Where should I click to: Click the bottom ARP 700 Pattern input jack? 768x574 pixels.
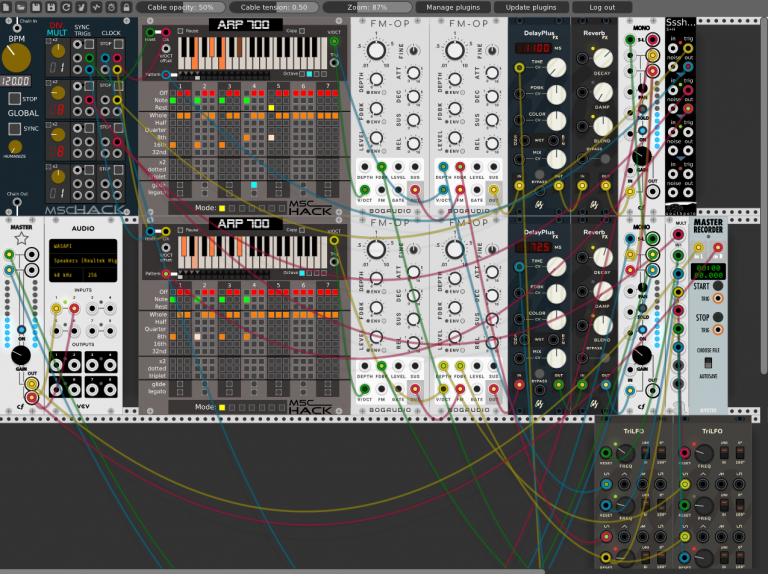[x=166, y=273]
